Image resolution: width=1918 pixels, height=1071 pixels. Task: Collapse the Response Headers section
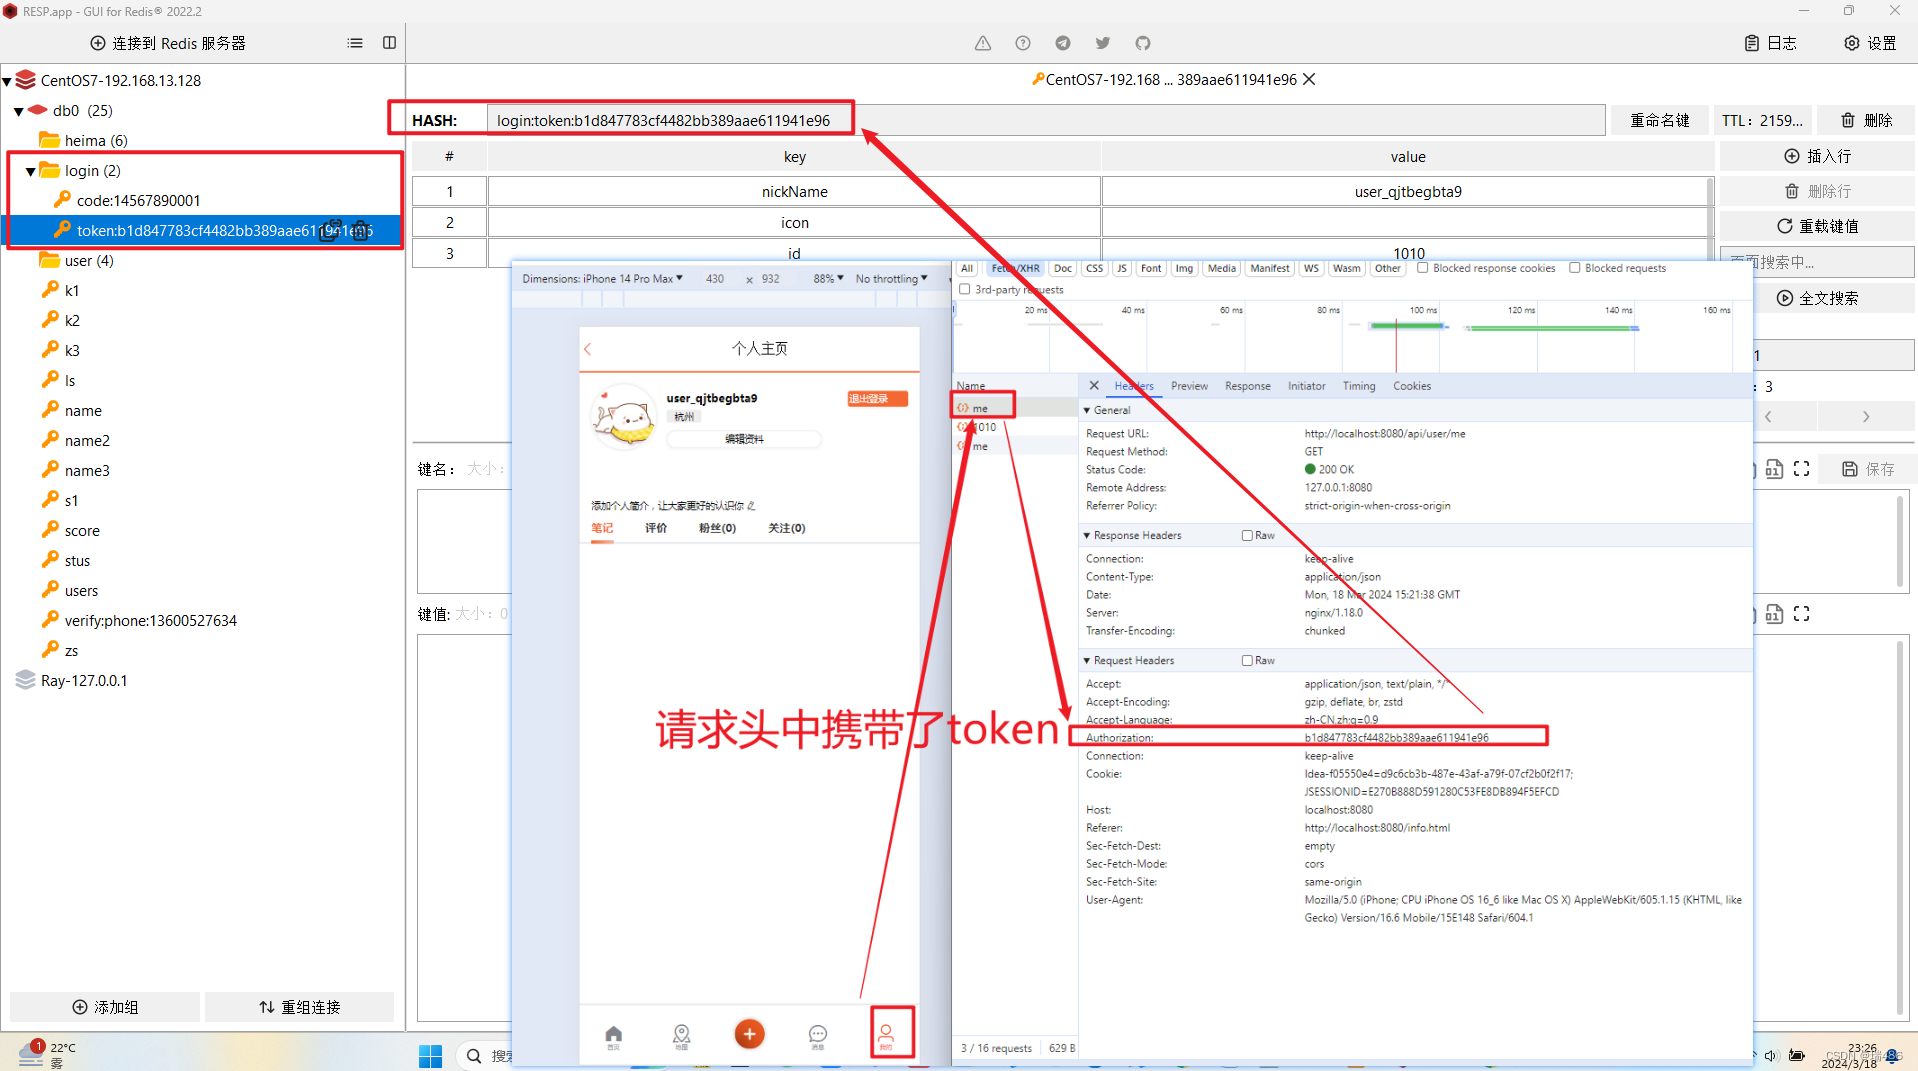coord(1087,536)
